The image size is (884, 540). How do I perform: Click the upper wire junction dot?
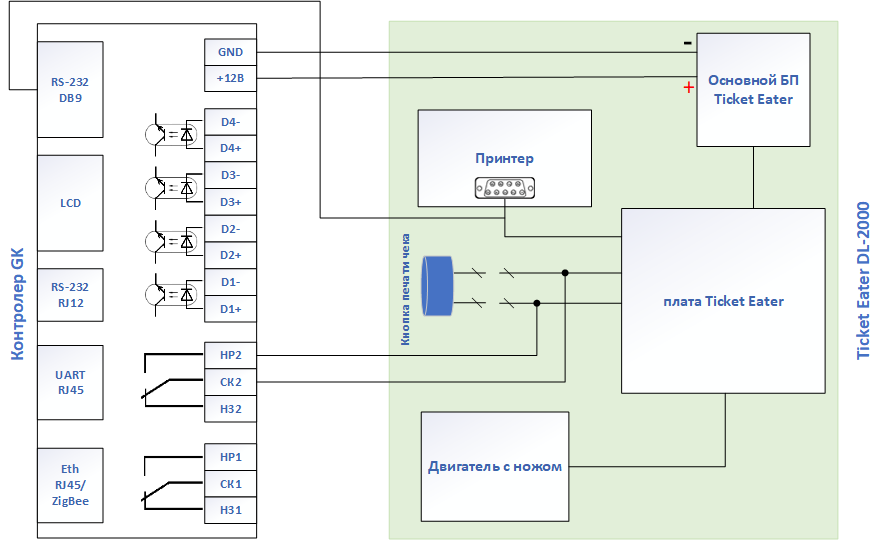565,273
